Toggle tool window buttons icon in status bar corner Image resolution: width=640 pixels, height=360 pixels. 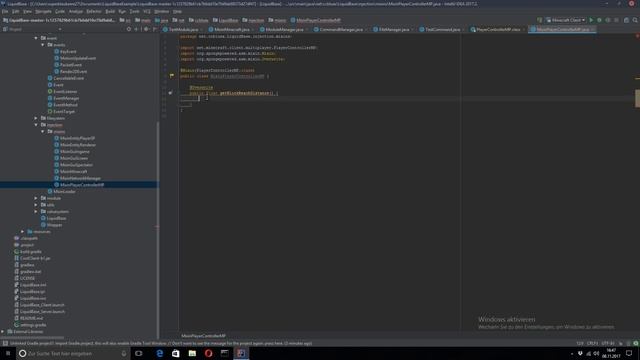[x=5, y=343]
